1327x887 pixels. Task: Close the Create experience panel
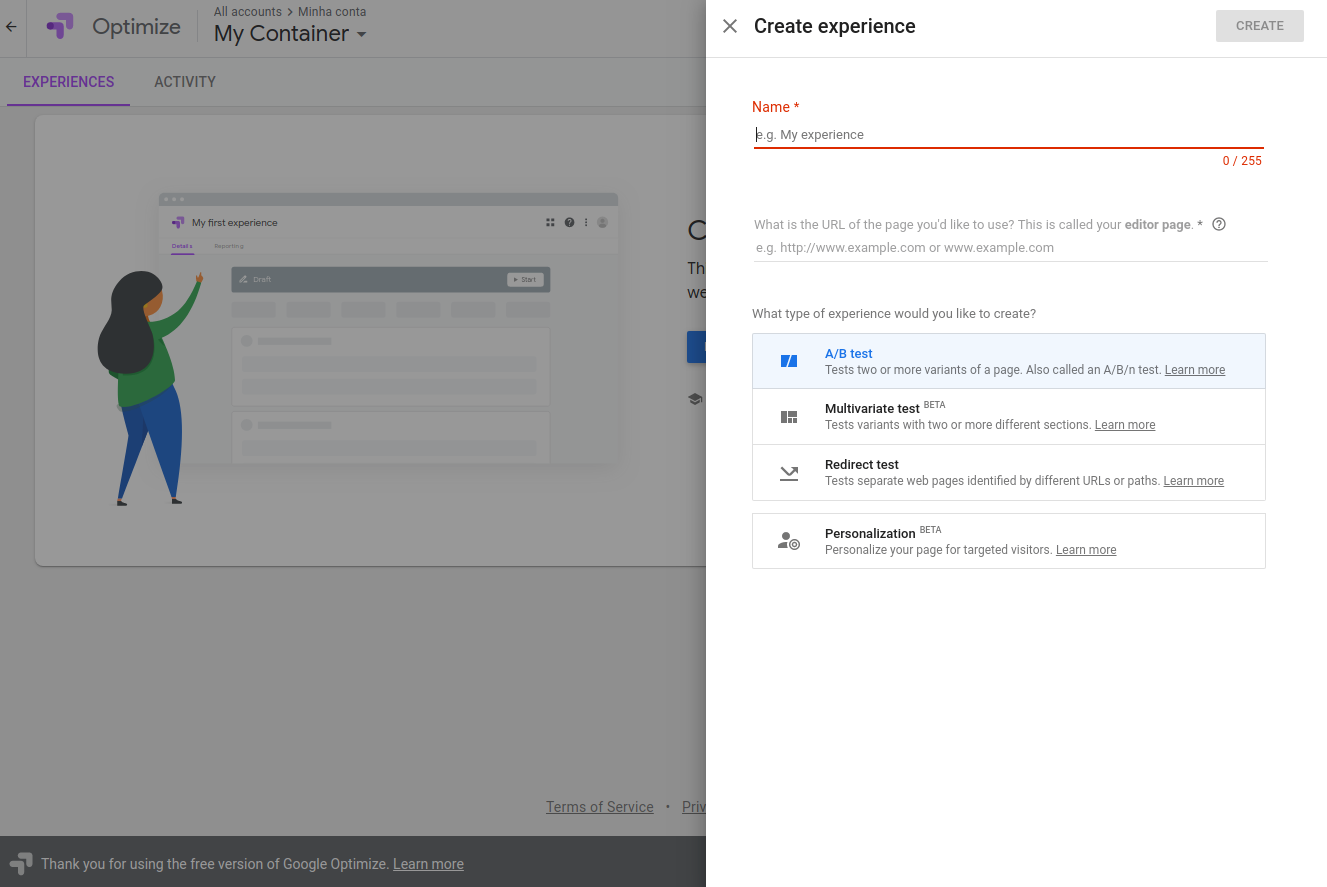(x=730, y=27)
